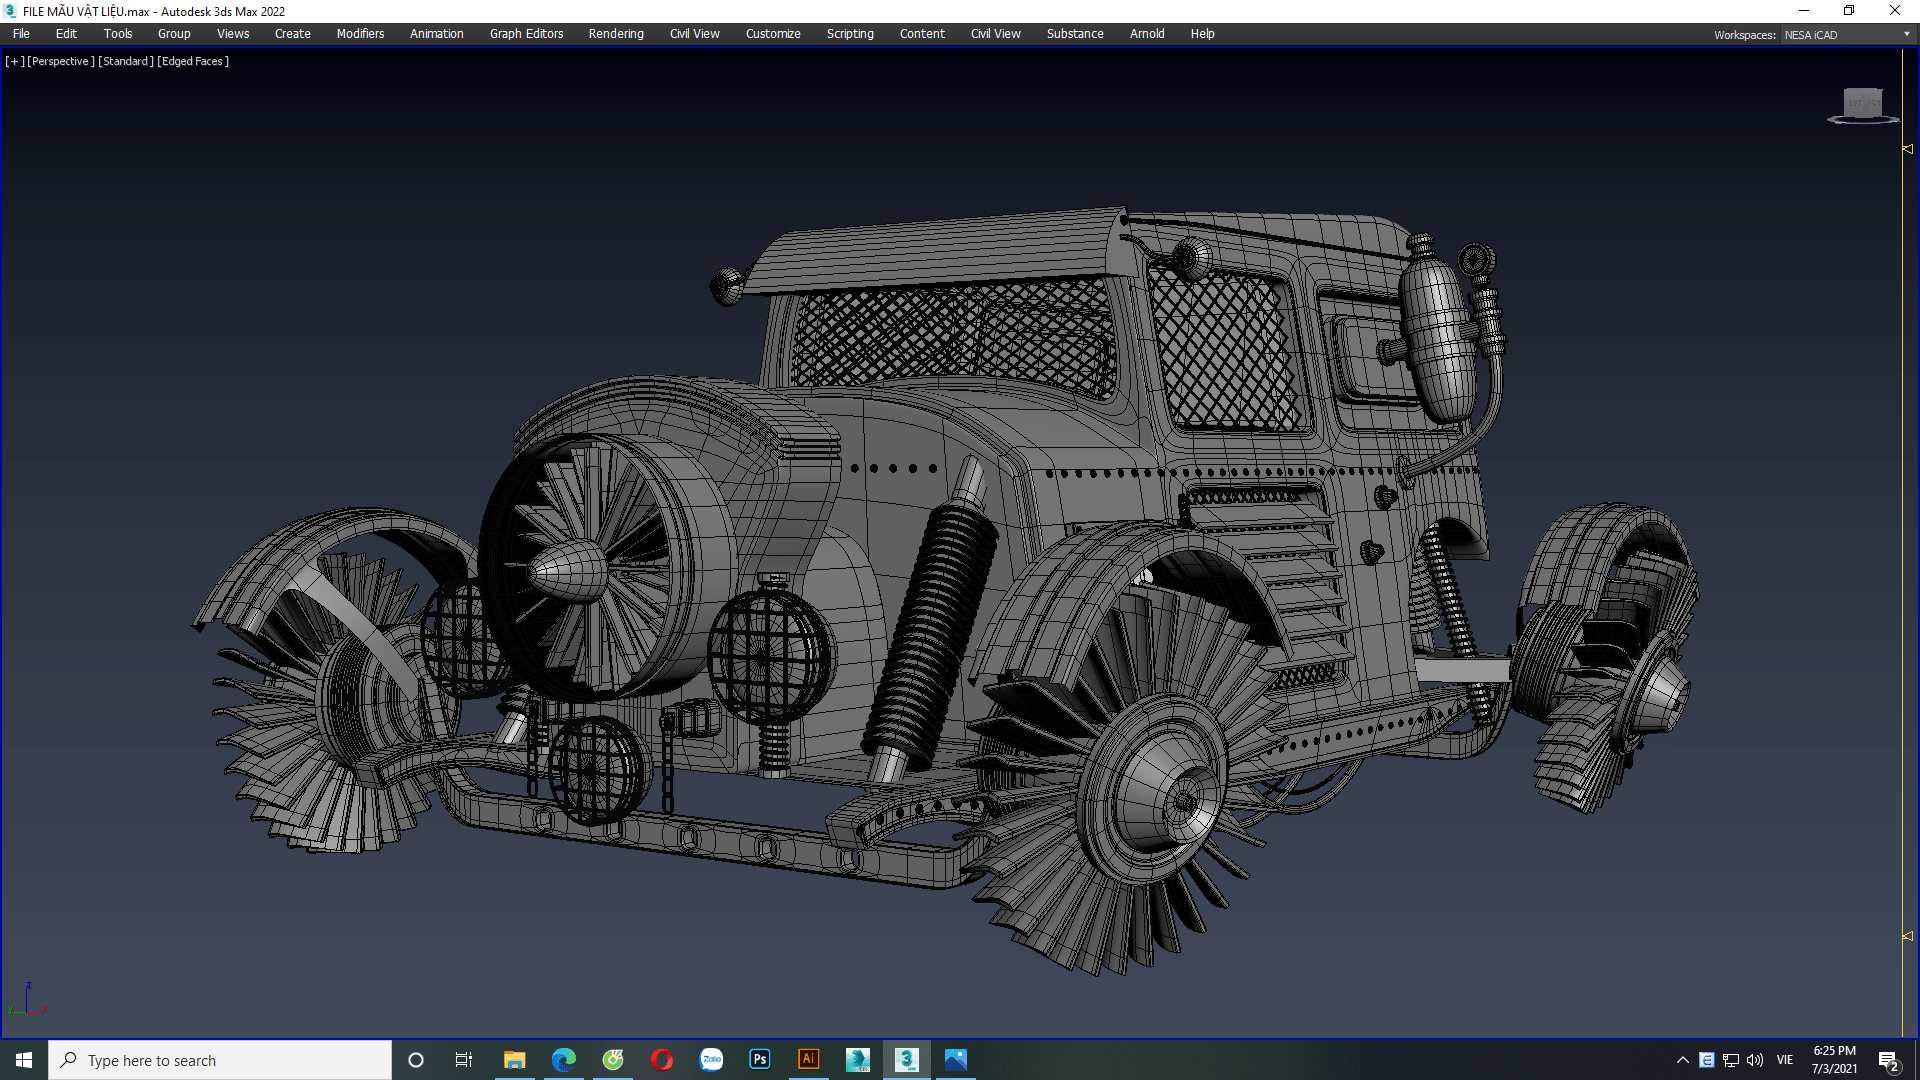This screenshot has width=1920, height=1080.
Task: Open the [+] viewport general menu
Action: [14, 62]
